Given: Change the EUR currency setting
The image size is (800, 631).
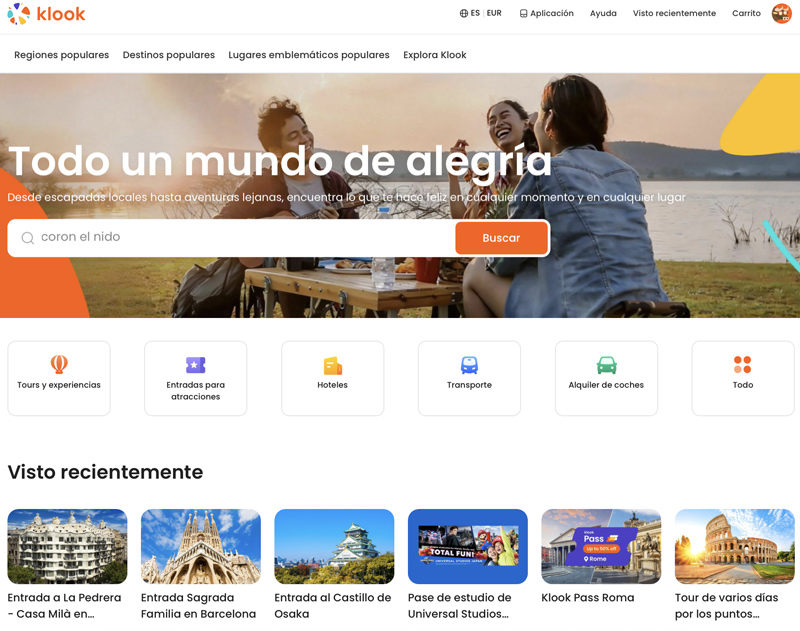Looking at the screenshot, I should [x=494, y=13].
